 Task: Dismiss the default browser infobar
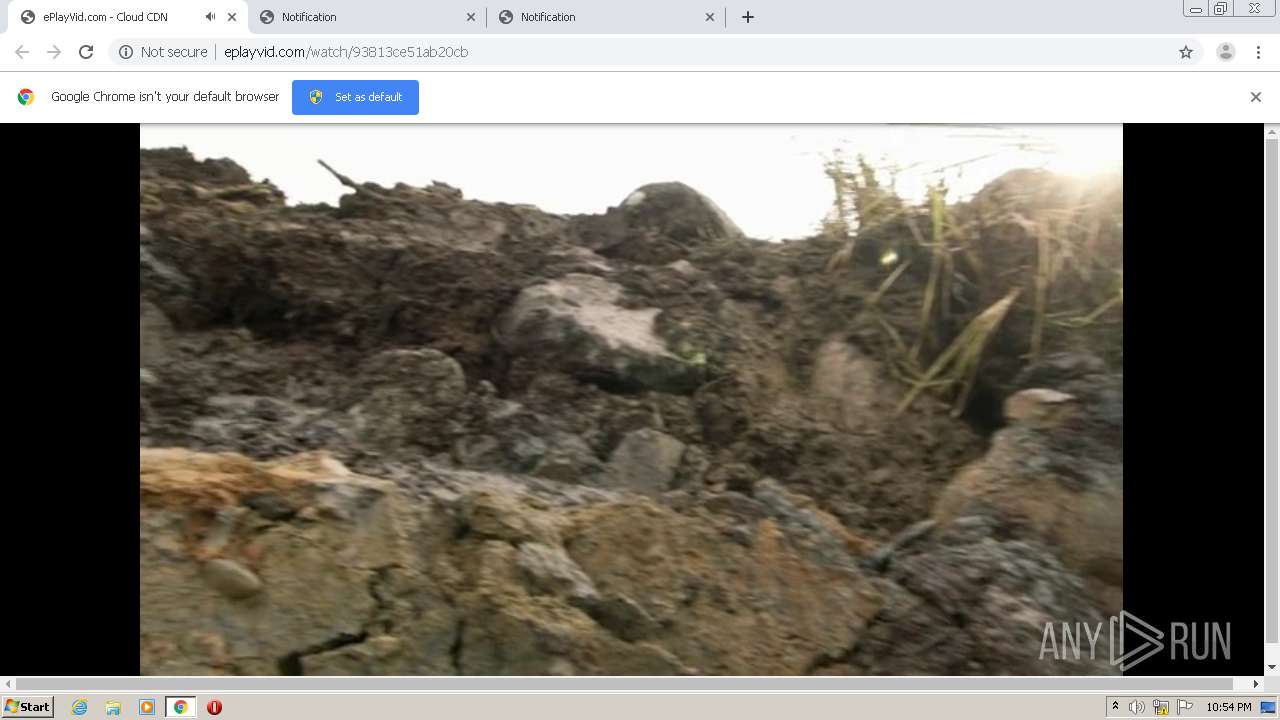tap(1256, 97)
